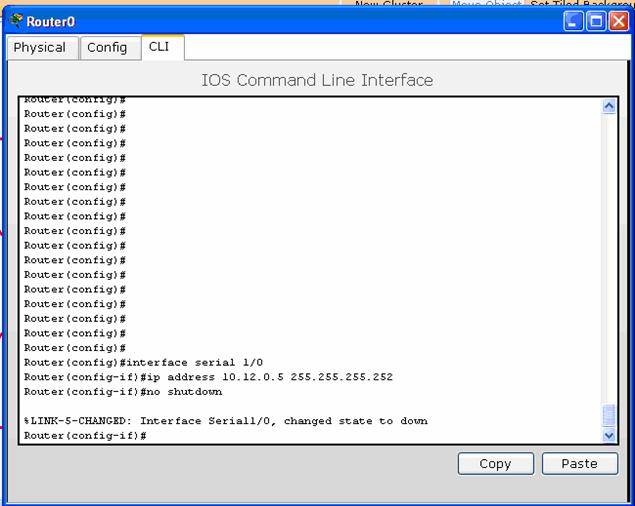
Task: Click the %LINK-5-CHANGED status message line
Action: point(225,421)
